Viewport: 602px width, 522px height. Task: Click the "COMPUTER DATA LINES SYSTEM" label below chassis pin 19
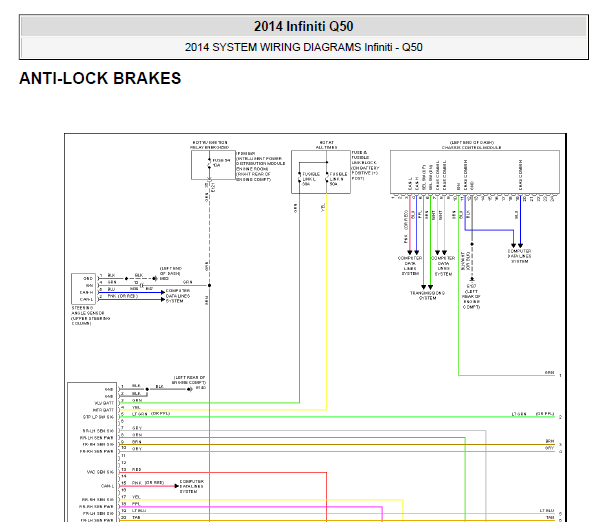click(x=519, y=256)
